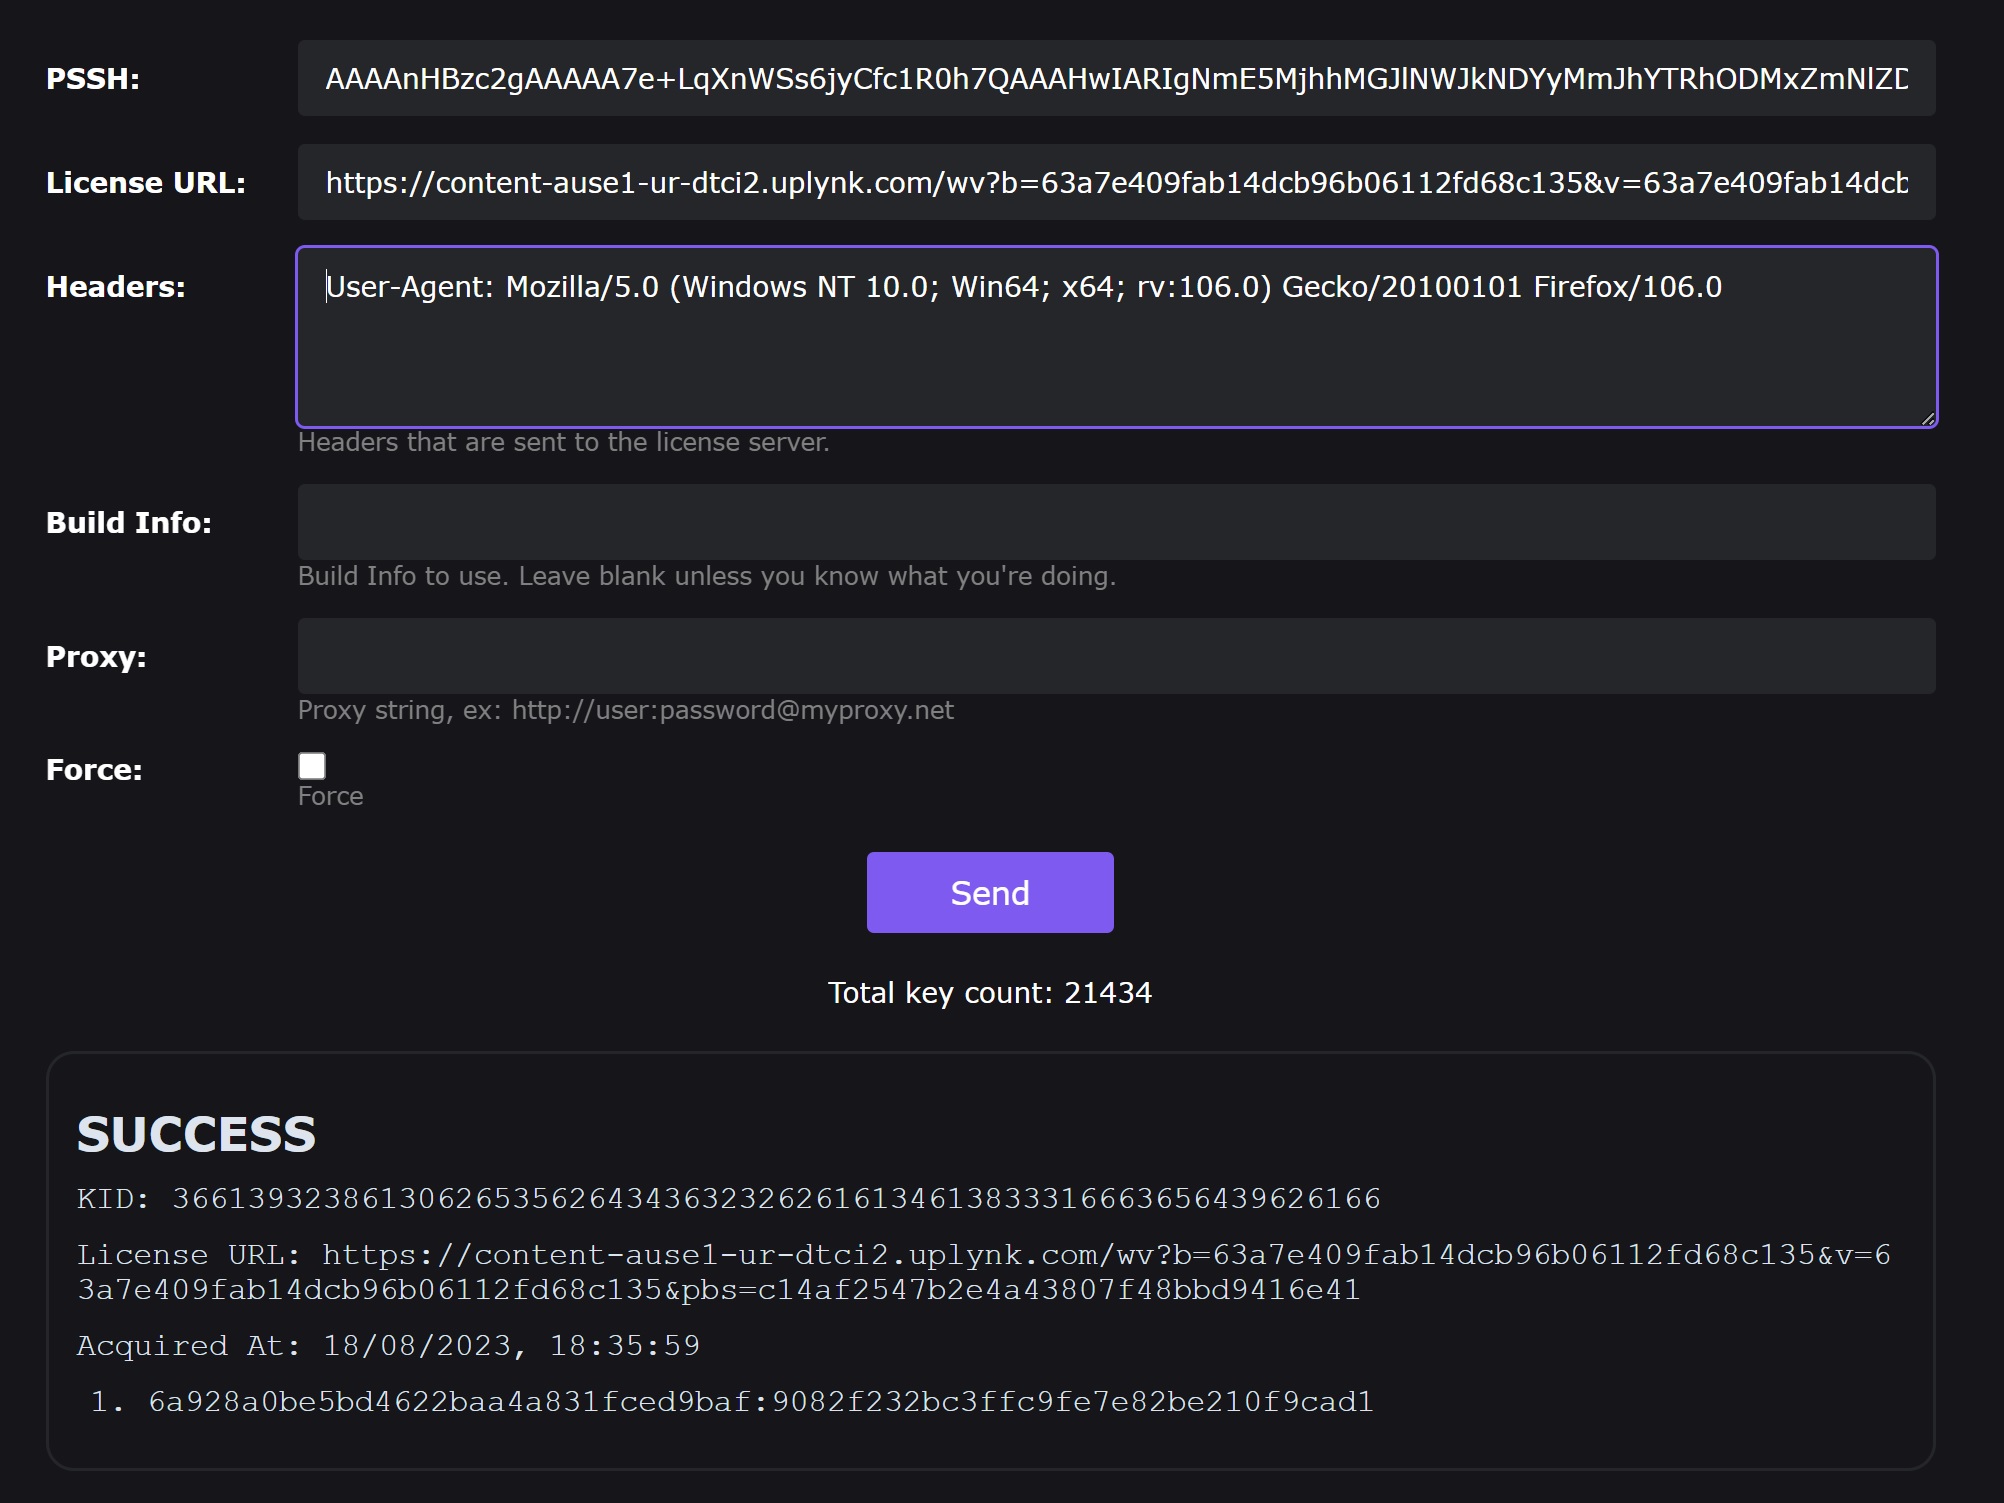The width and height of the screenshot is (2004, 1503).
Task: Click the Acquired At timestamp line
Action: click(x=388, y=1345)
